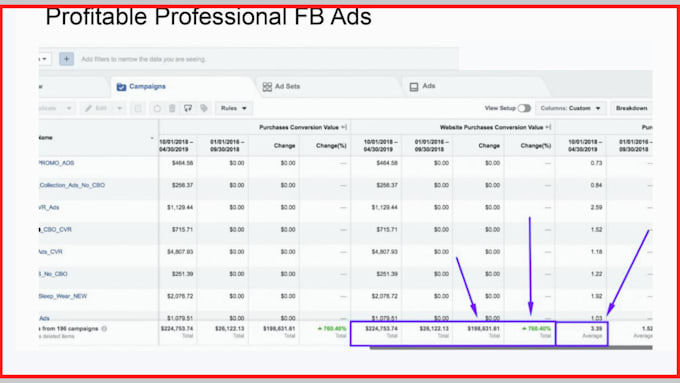
Task: Click the 2.59 value in VR_Ads row
Action: pyautogui.click(x=596, y=207)
